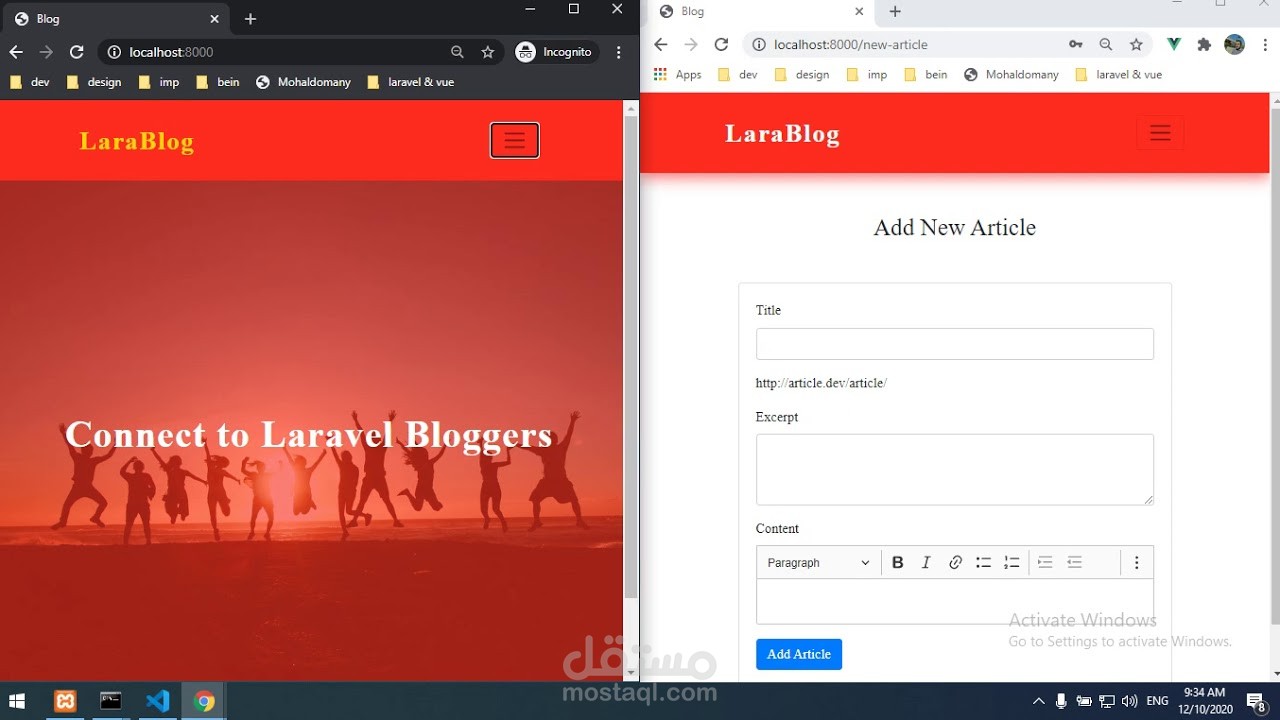Toggle bold formatting in the Content editor

click(x=897, y=562)
